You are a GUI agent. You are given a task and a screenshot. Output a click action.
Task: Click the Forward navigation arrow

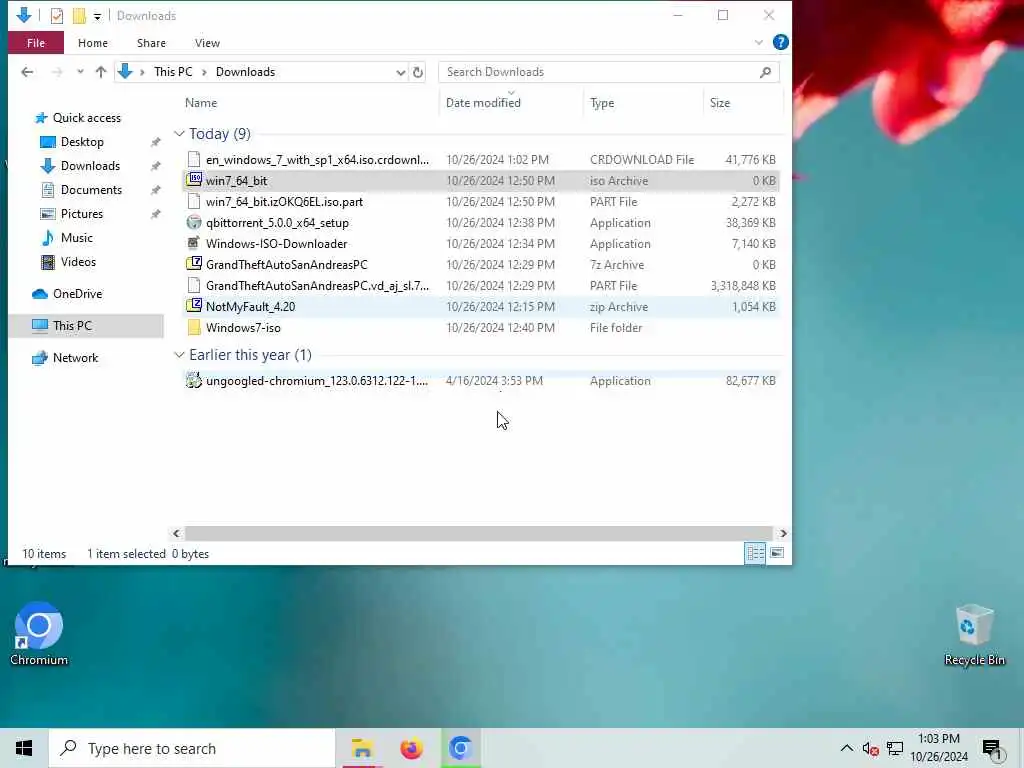coord(57,72)
